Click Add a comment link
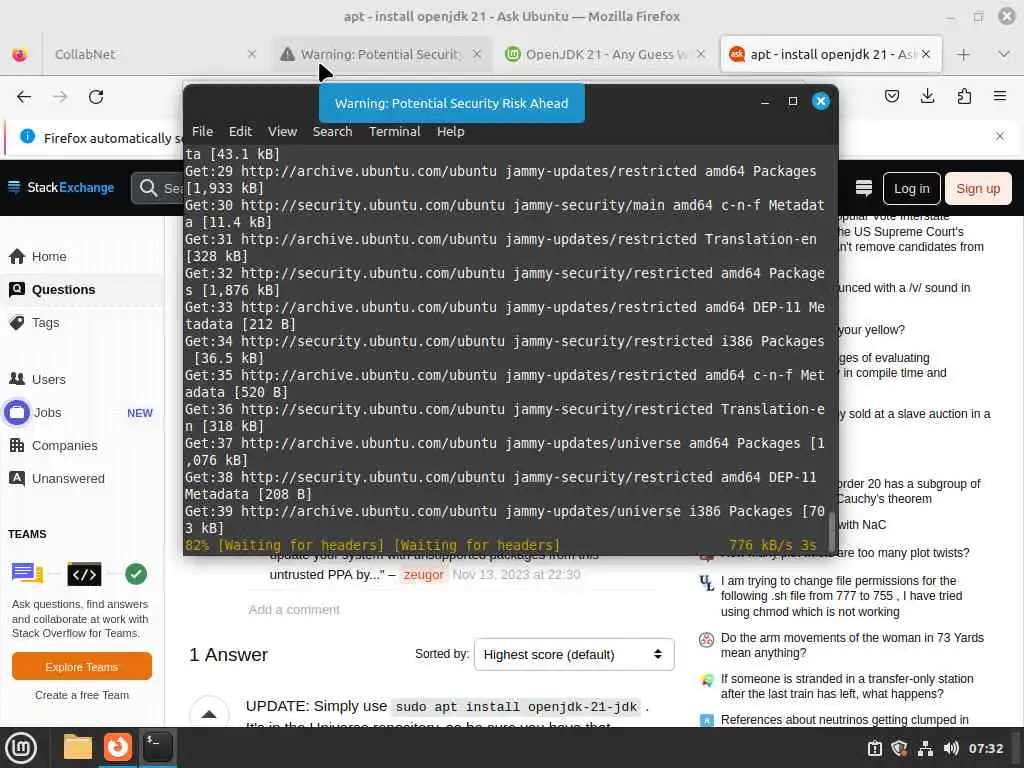Screen dimensions: 1024x768 tap(294, 609)
